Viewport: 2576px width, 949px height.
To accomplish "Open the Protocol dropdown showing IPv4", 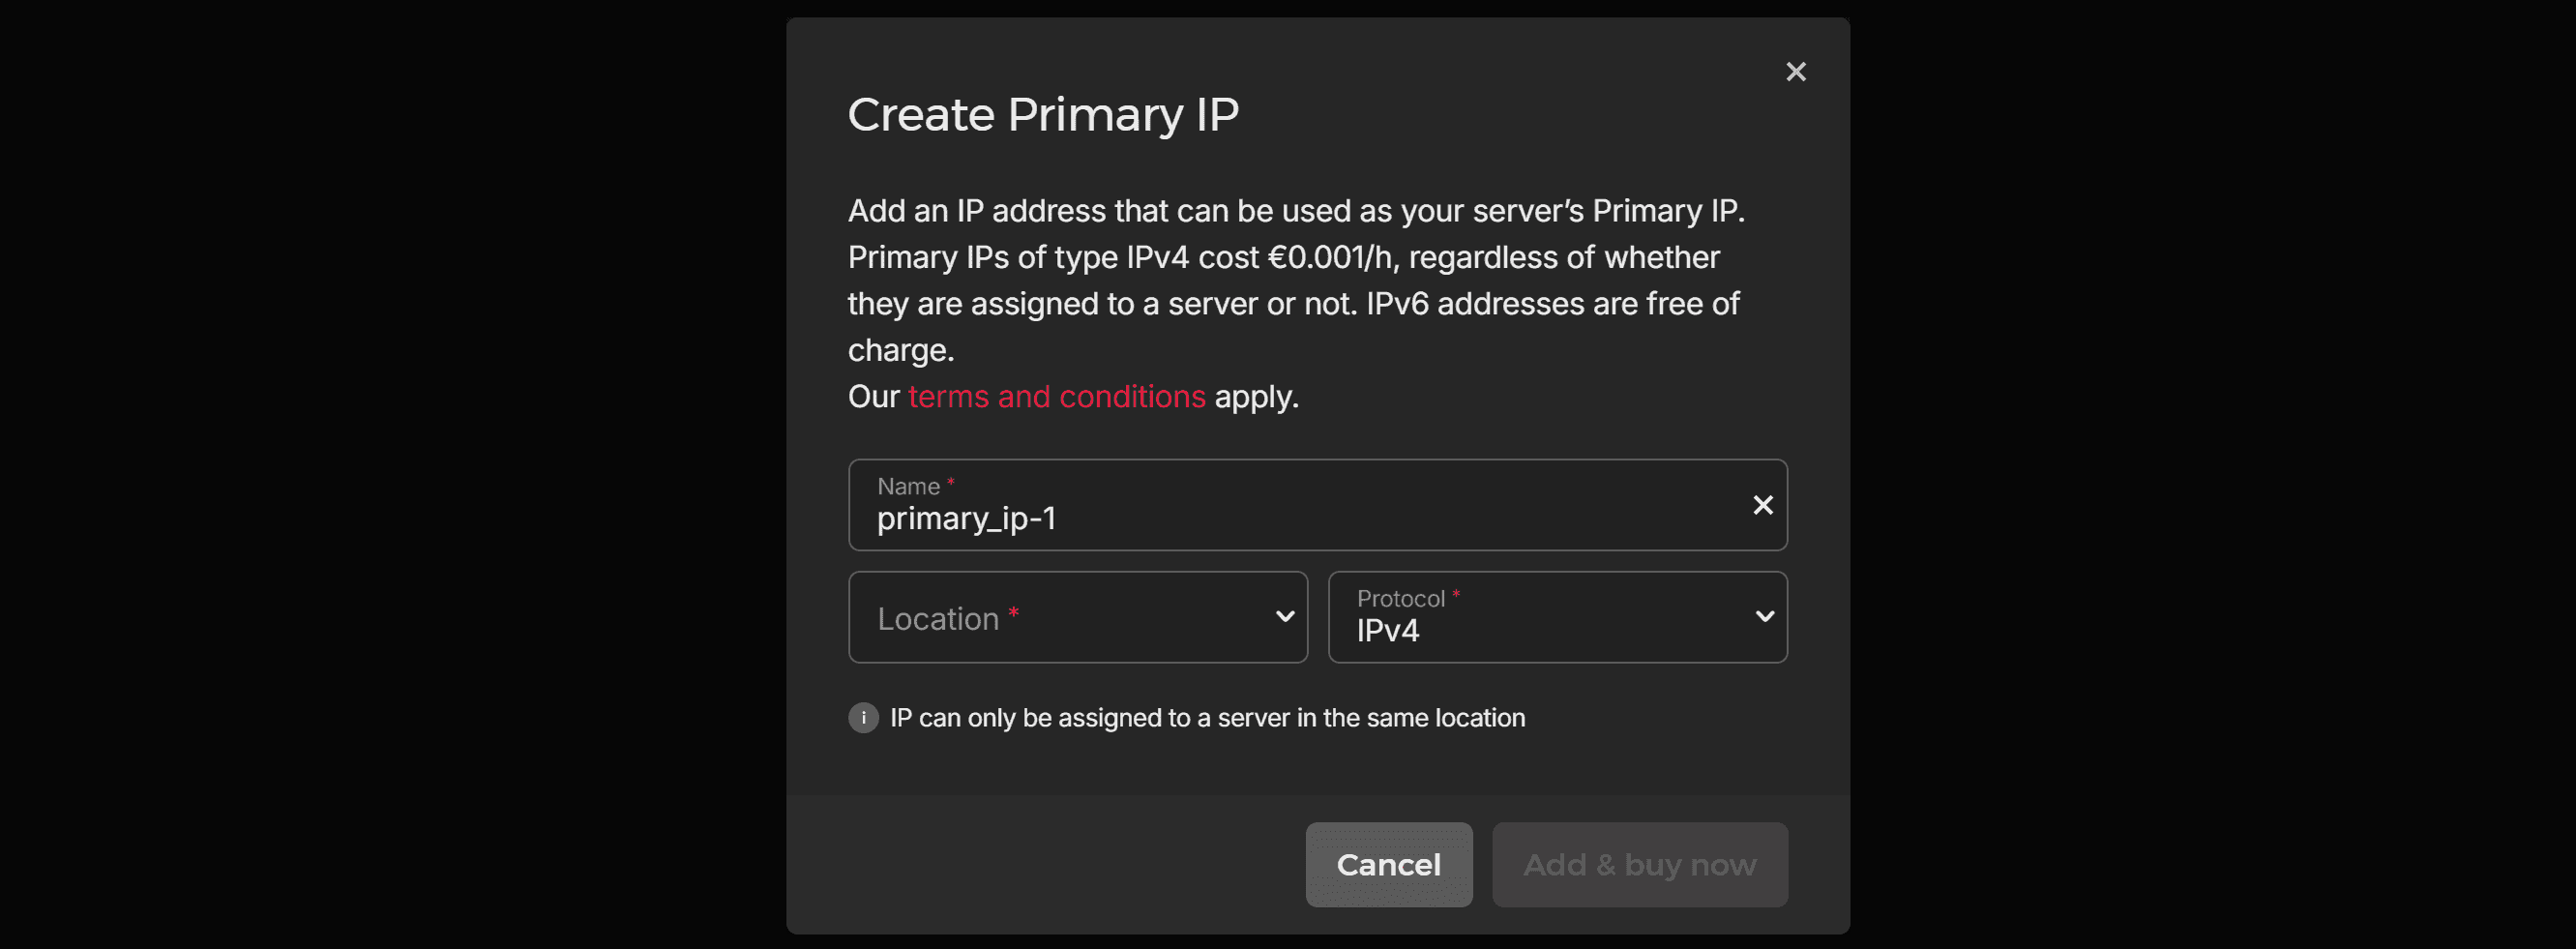I will (x=1557, y=617).
